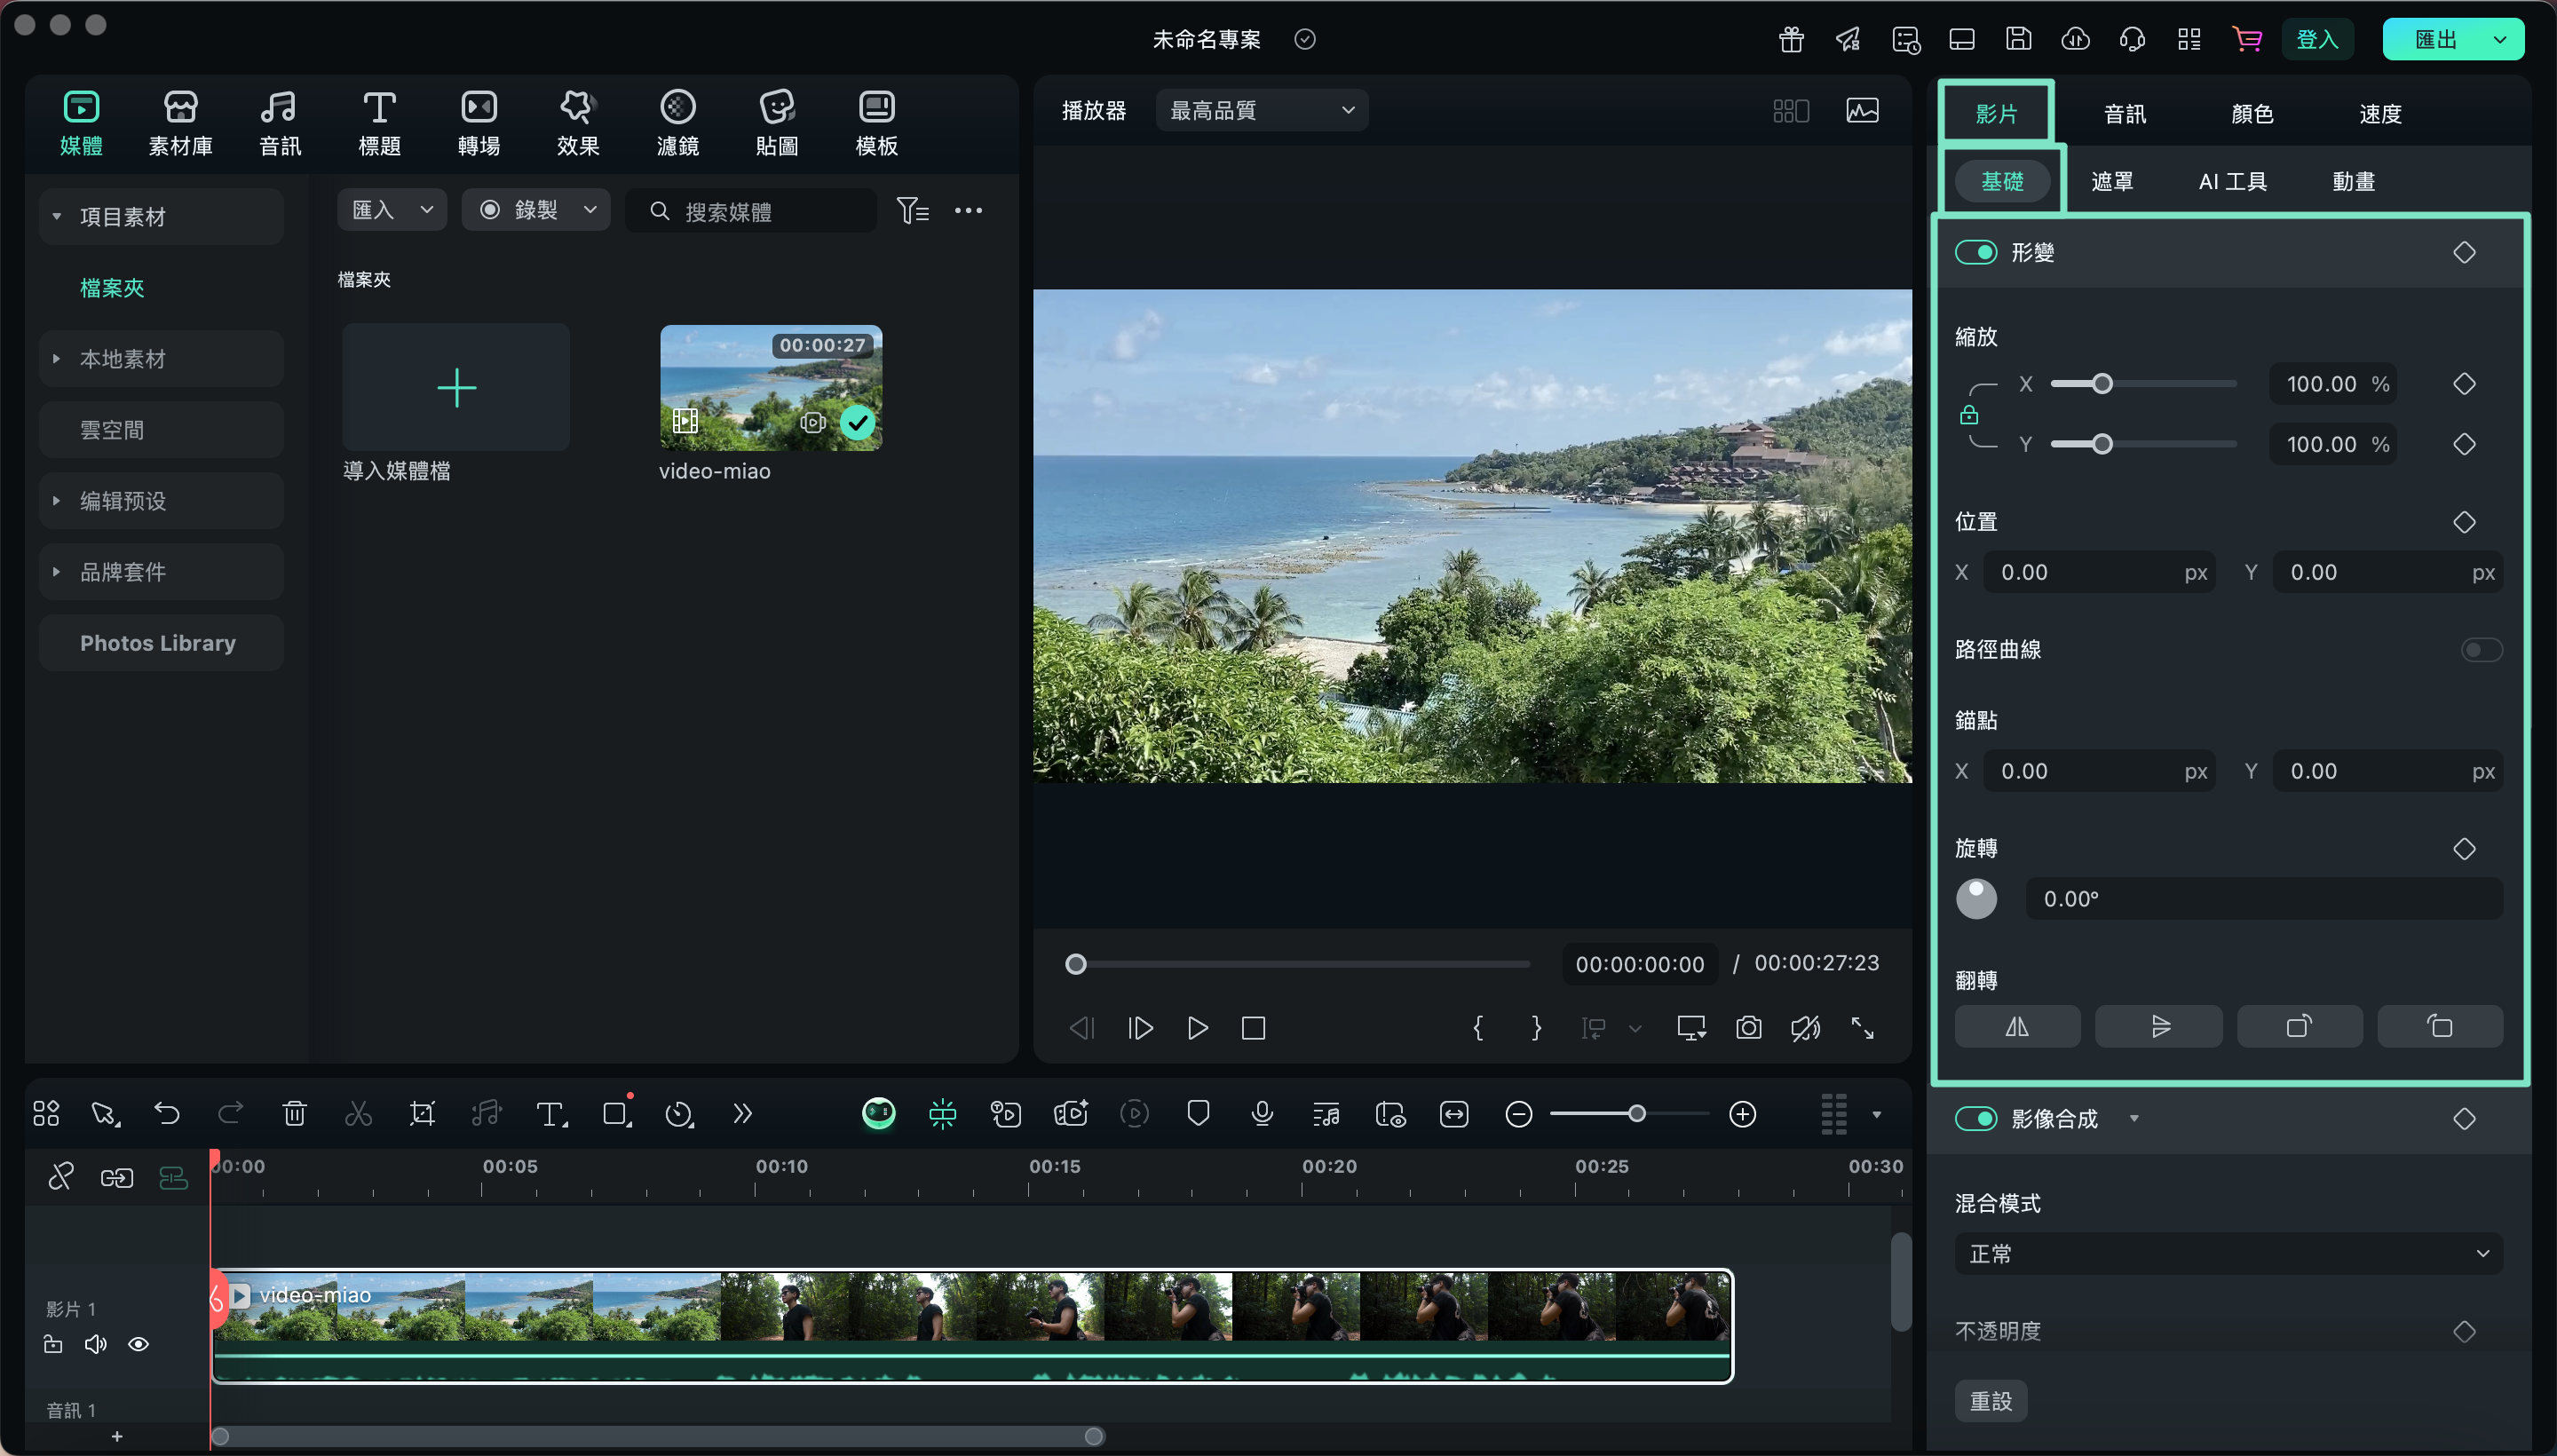Open the 最高品質 playback quality dropdown

pyautogui.click(x=1261, y=110)
